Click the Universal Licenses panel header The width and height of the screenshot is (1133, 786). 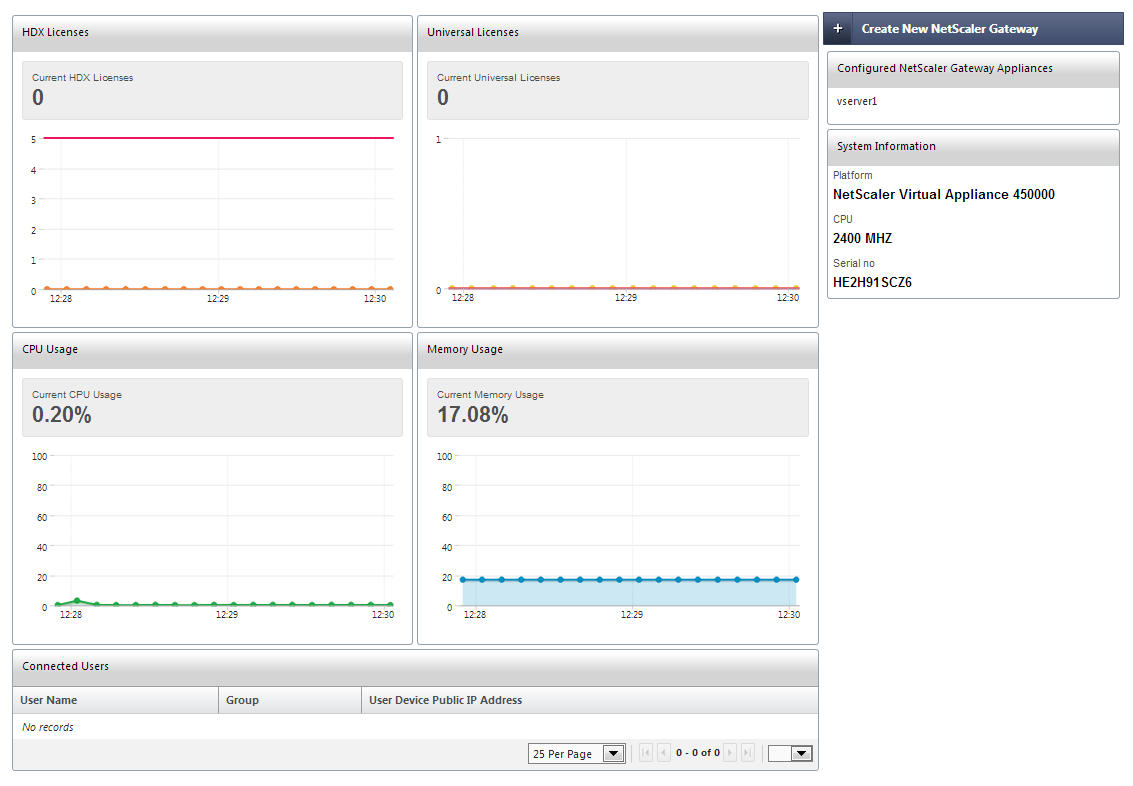[x=617, y=32]
